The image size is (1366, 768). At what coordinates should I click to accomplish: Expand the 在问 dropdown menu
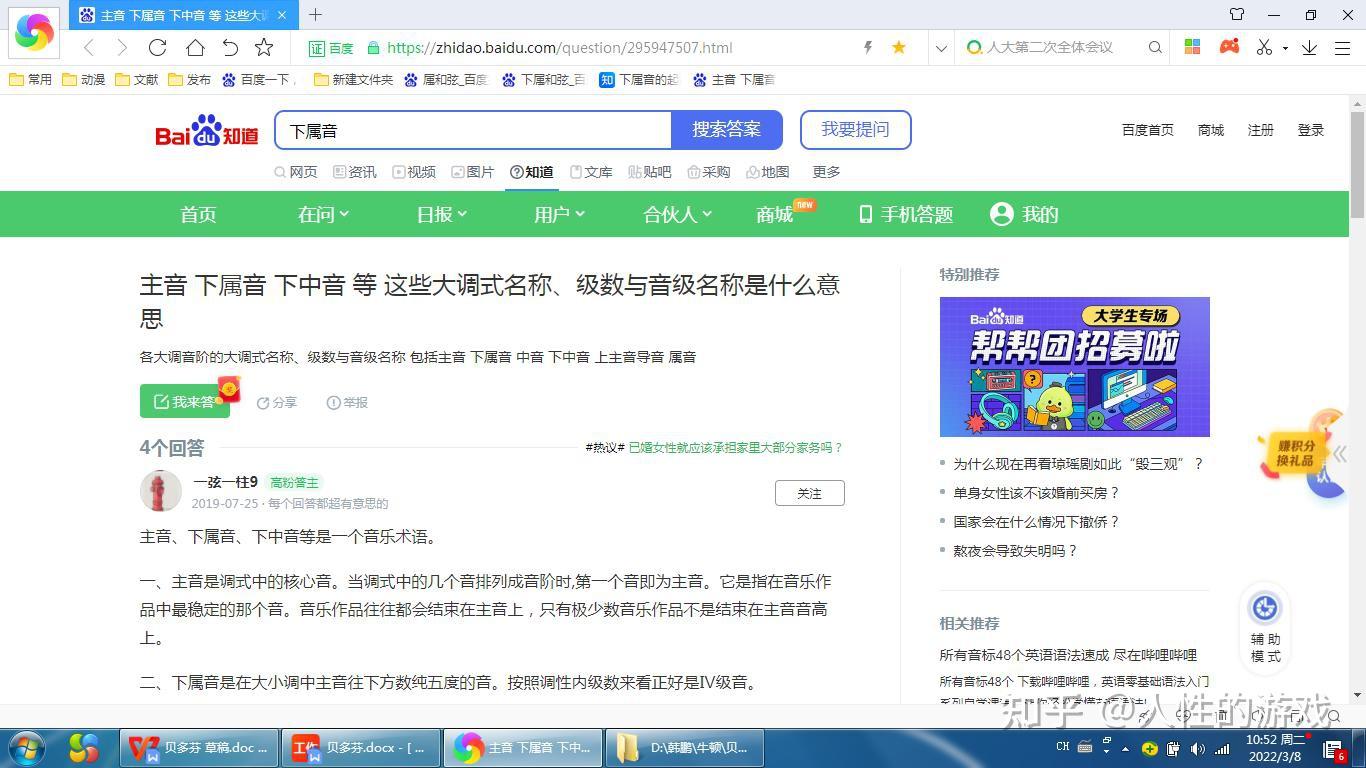(x=322, y=214)
